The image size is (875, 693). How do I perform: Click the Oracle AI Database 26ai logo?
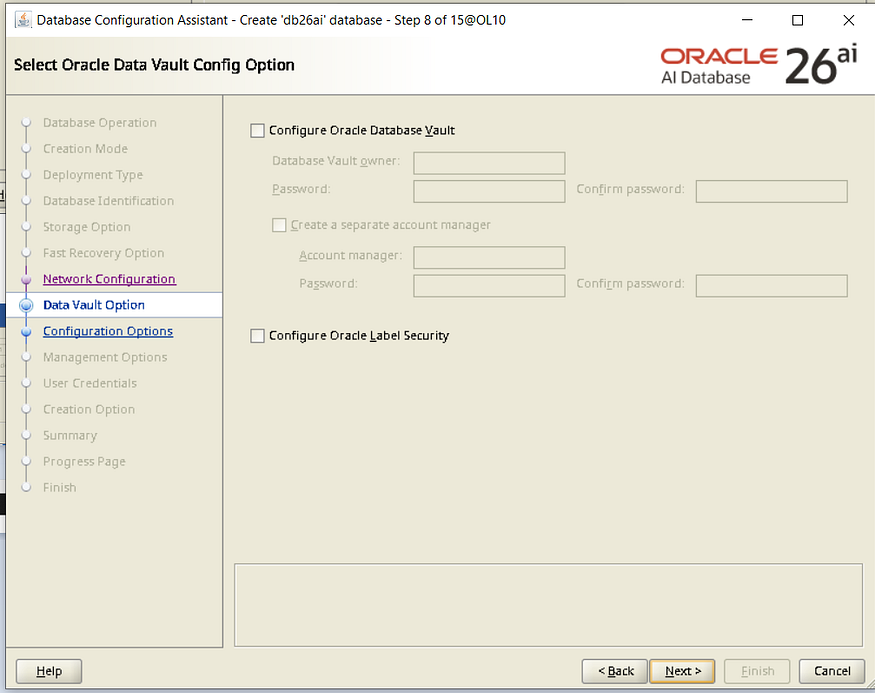tap(758, 65)
